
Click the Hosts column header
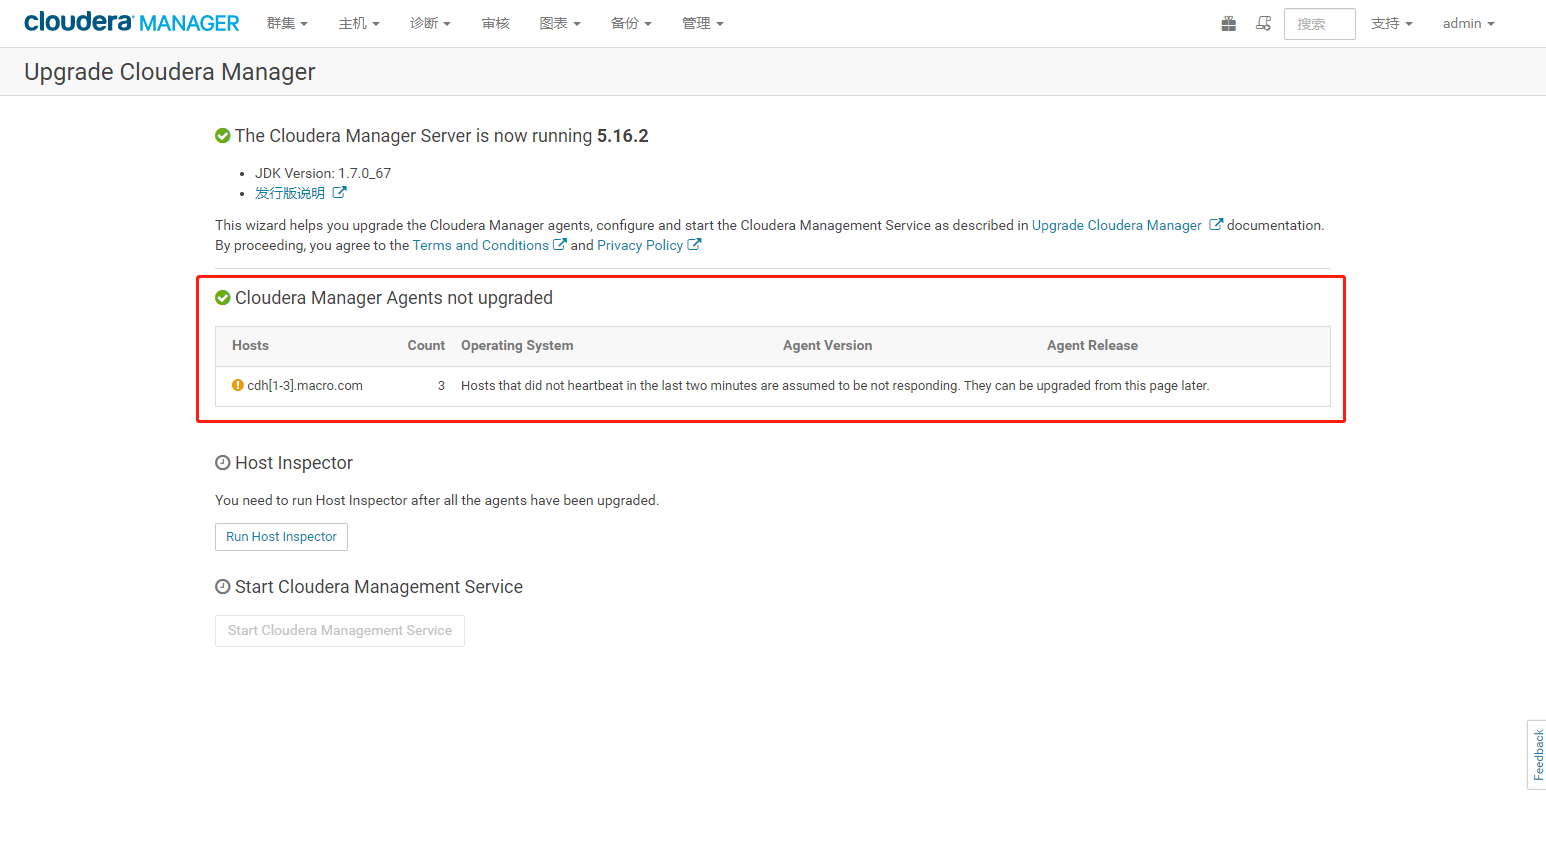point(250,345)
